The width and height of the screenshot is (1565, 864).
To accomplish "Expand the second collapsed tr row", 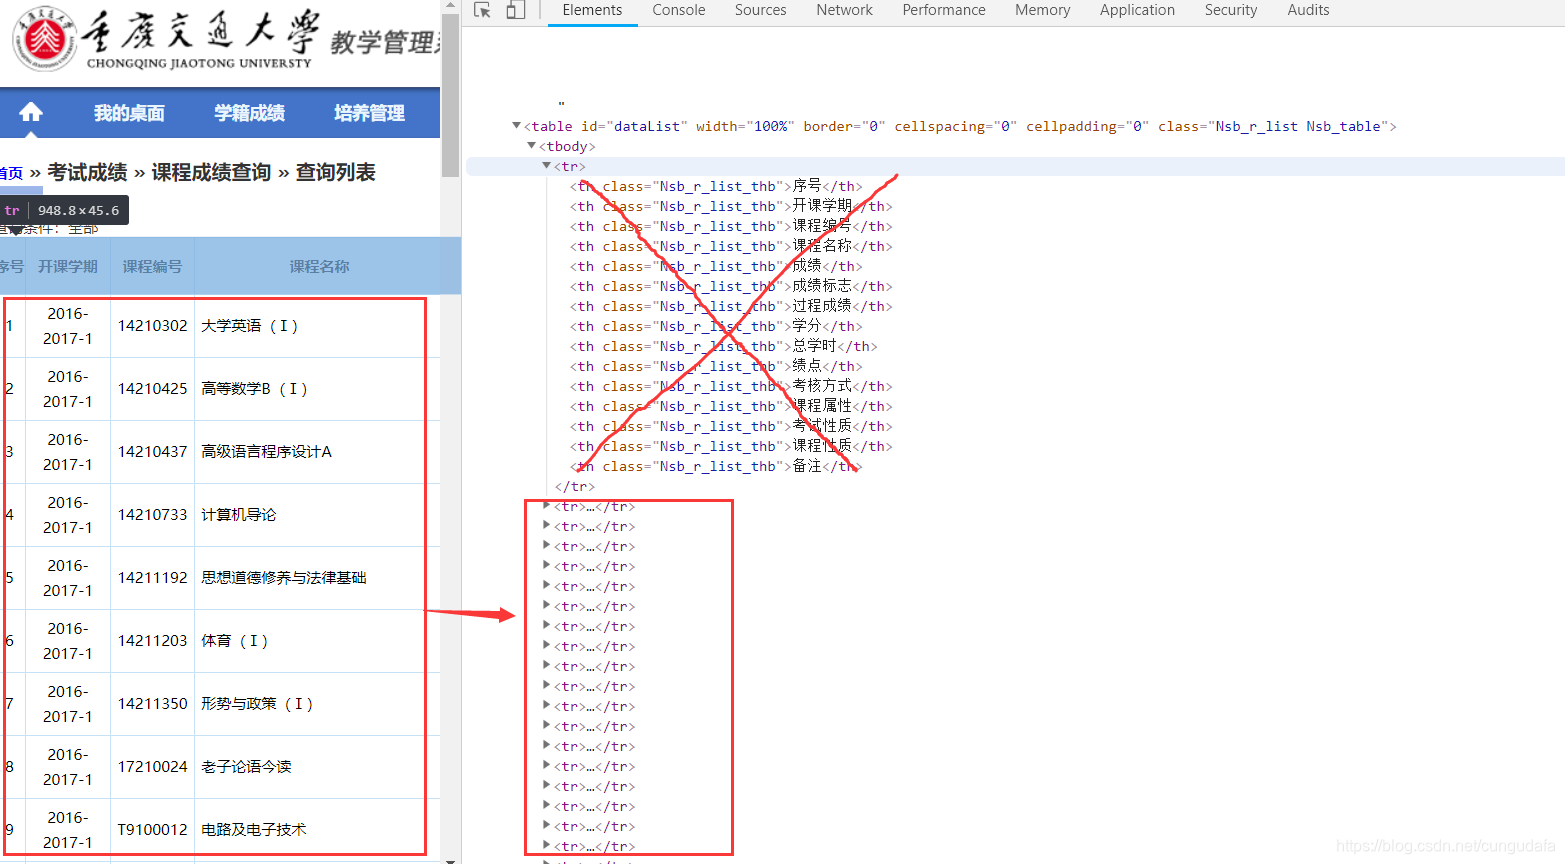I will coord(546,526).
